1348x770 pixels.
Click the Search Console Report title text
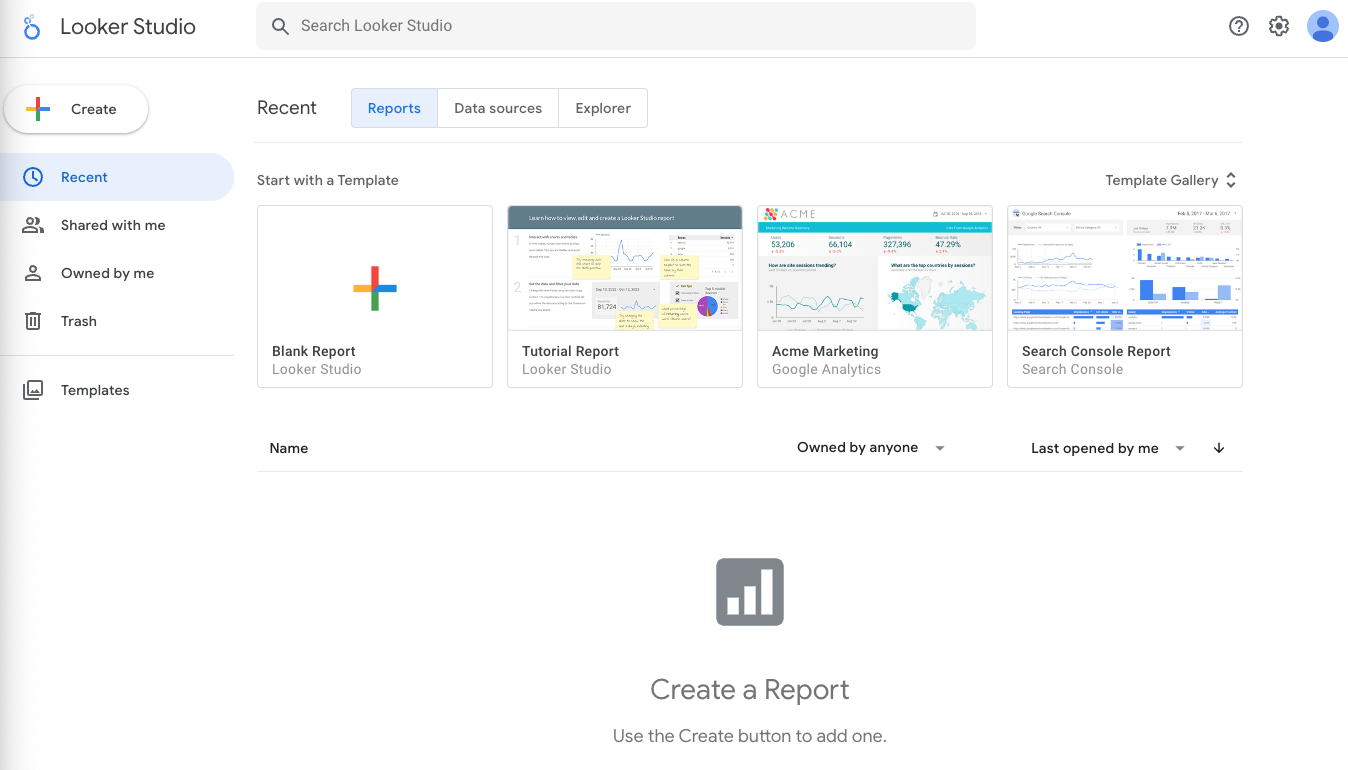[x=1096, y=351]
